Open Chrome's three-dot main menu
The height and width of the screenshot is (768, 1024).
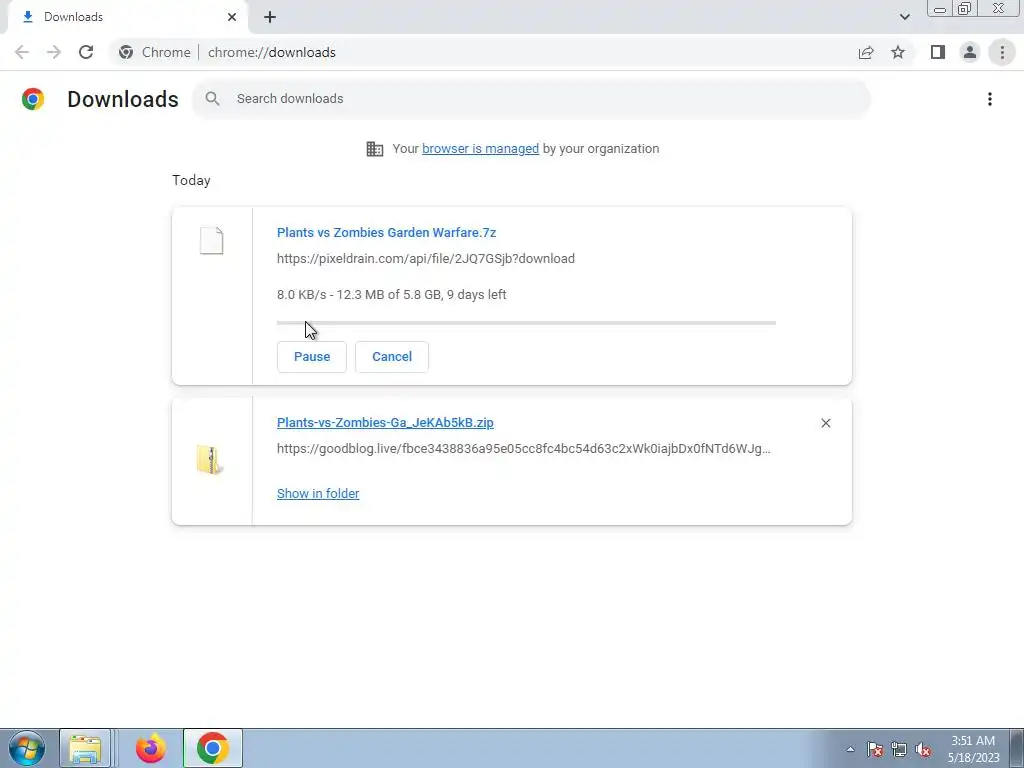(x=1002, y=52)
